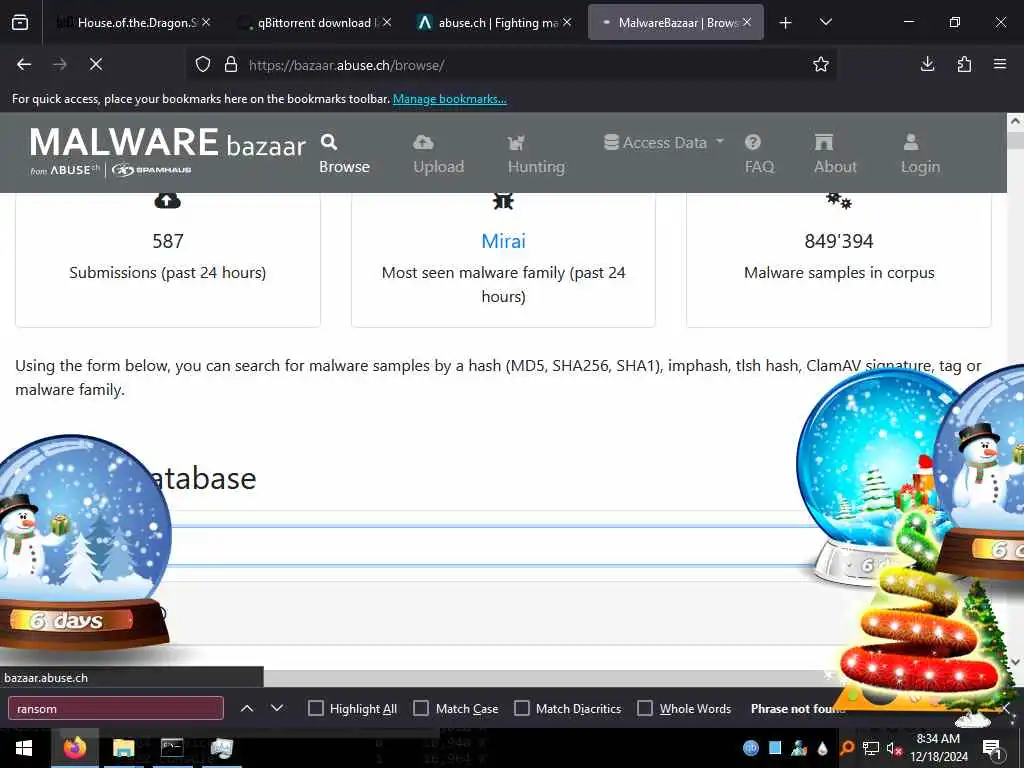Open the Firefox hamburger application menu

pyautogui.click(x=1000, y=64)
